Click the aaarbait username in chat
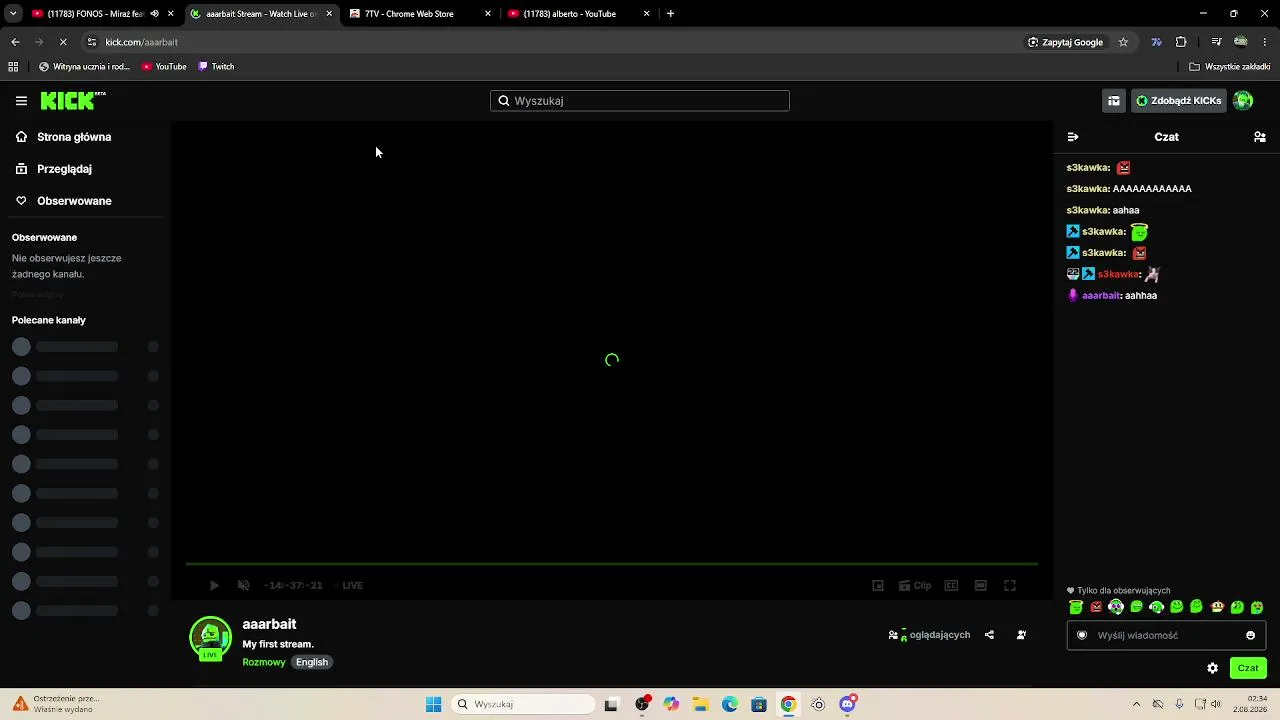 click(x=1101, y=296)
